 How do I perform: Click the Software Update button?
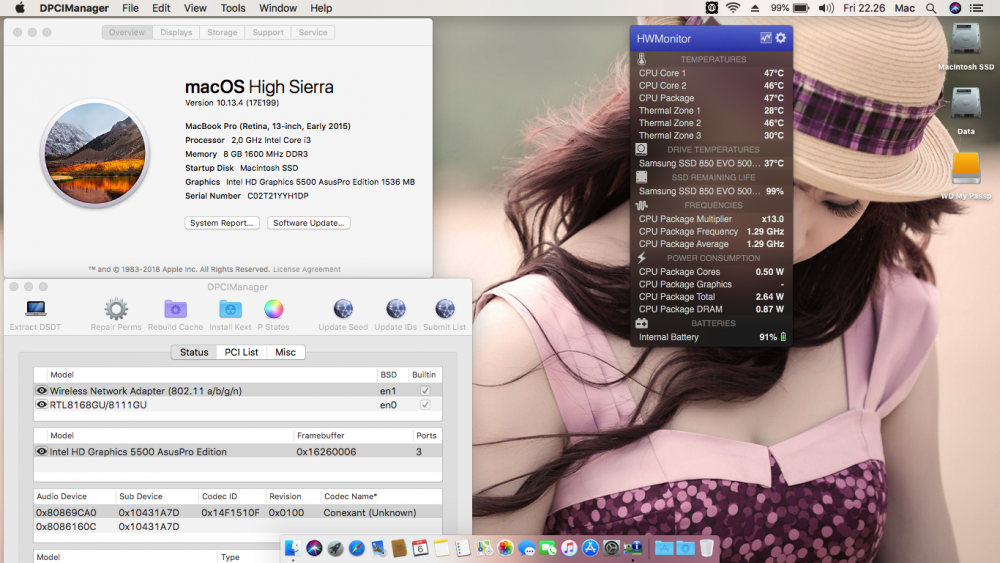click(x=309, y=223)
